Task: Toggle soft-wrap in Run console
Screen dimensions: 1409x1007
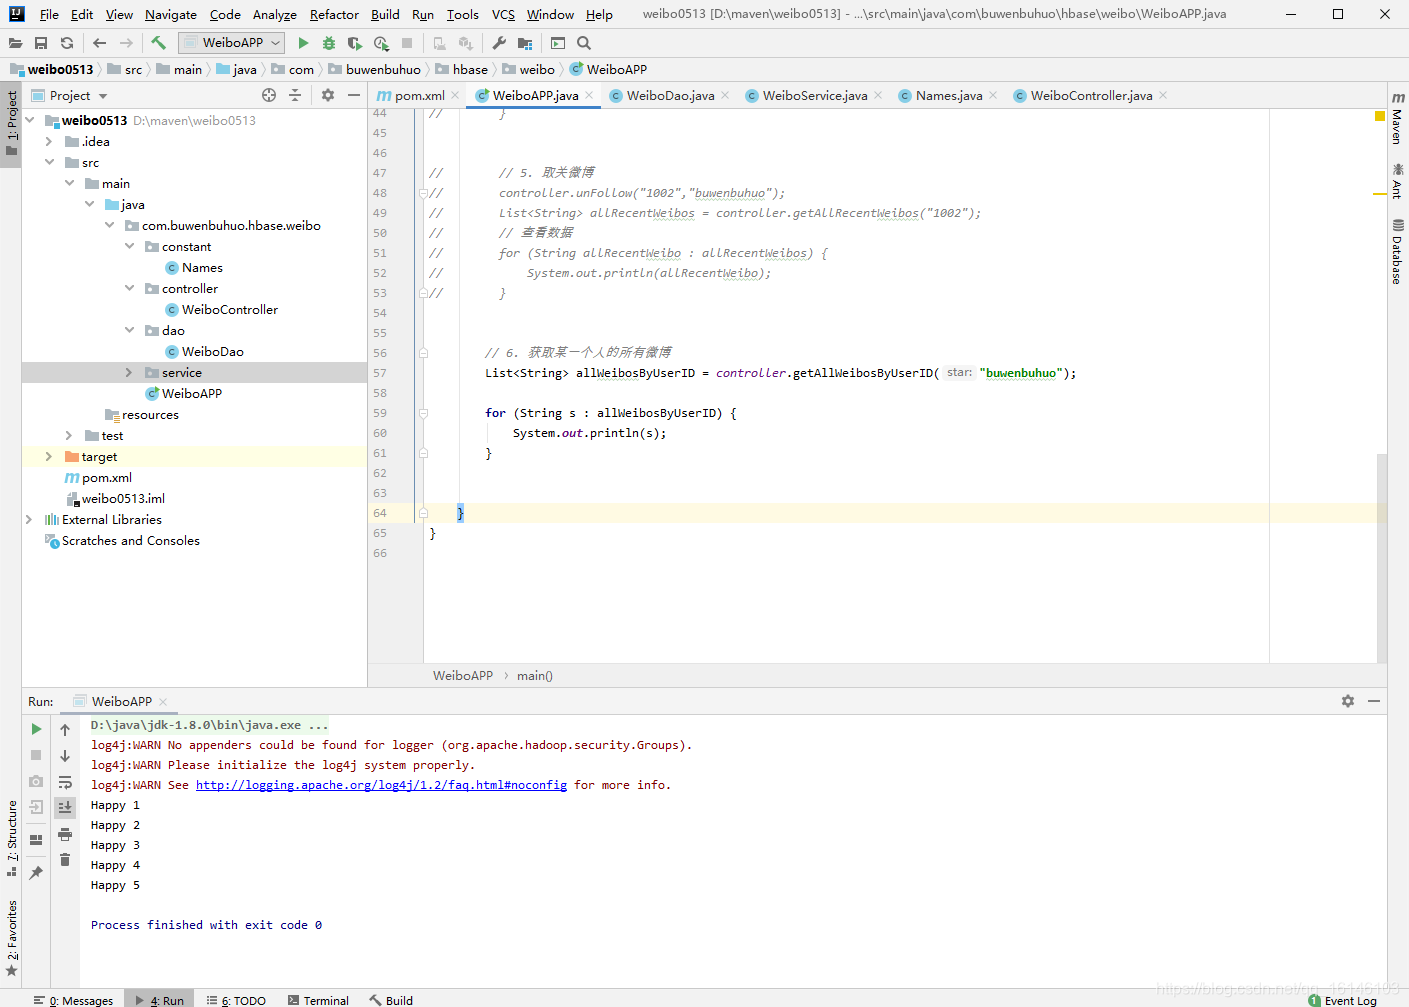Action: click(65, 782)
